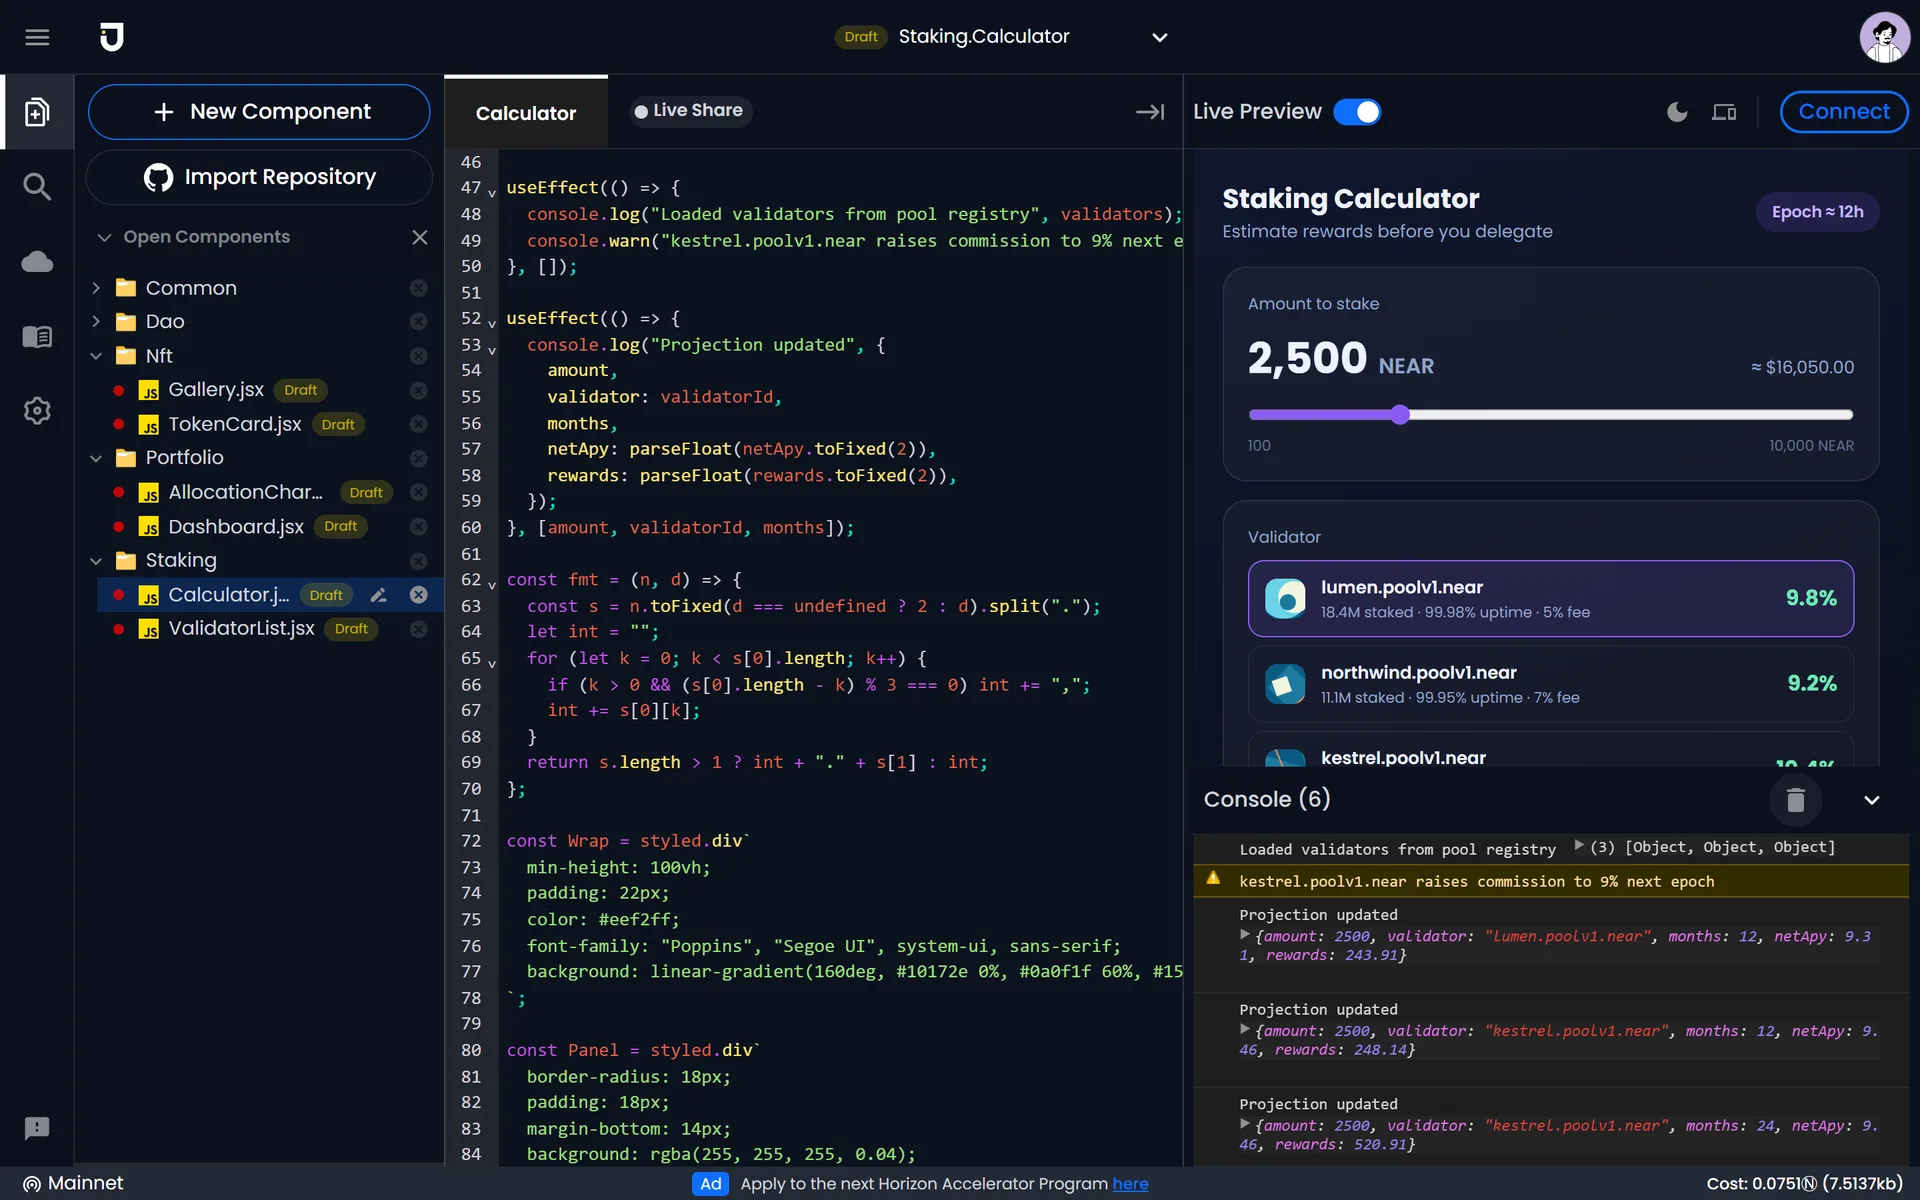
Task: Collapse the Staking folder
Action: (x=96, y=561)
